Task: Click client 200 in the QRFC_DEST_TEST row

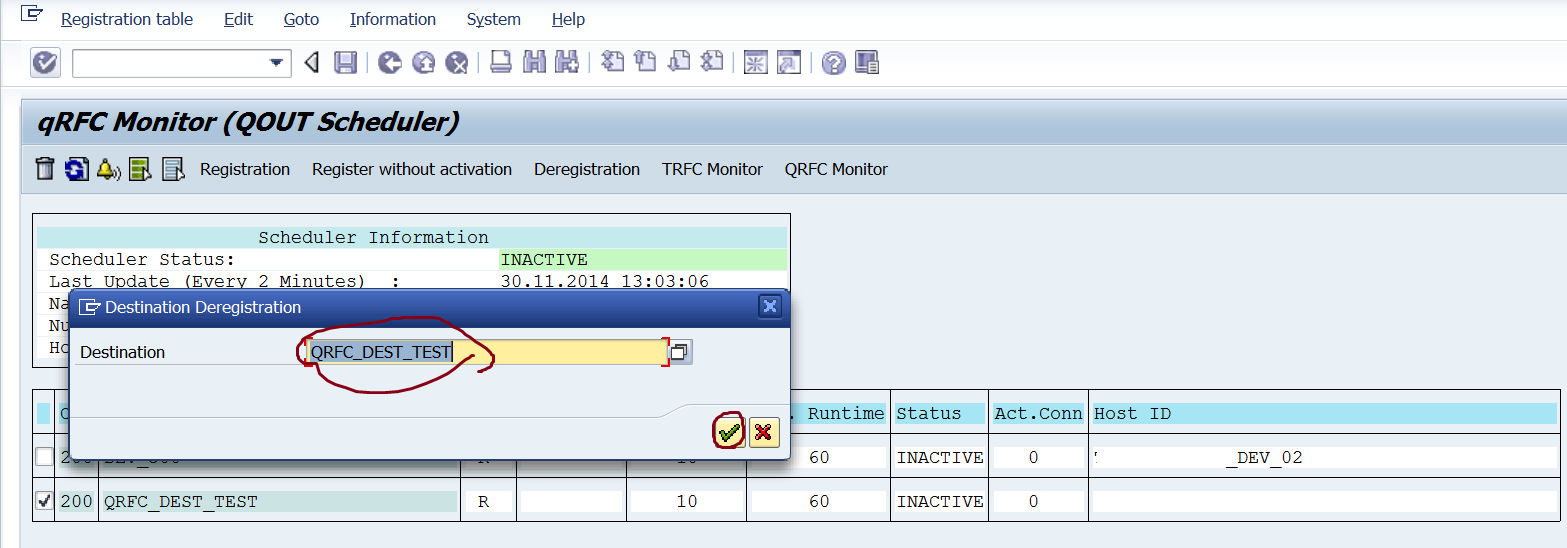Action: coord(76,501)
